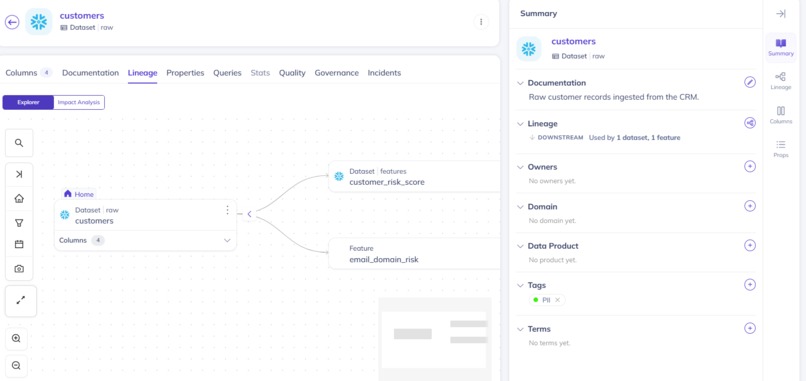This screenshot has height=381, width=806.
Task: Open the Incidents tab
Action: tap(384, 73)
